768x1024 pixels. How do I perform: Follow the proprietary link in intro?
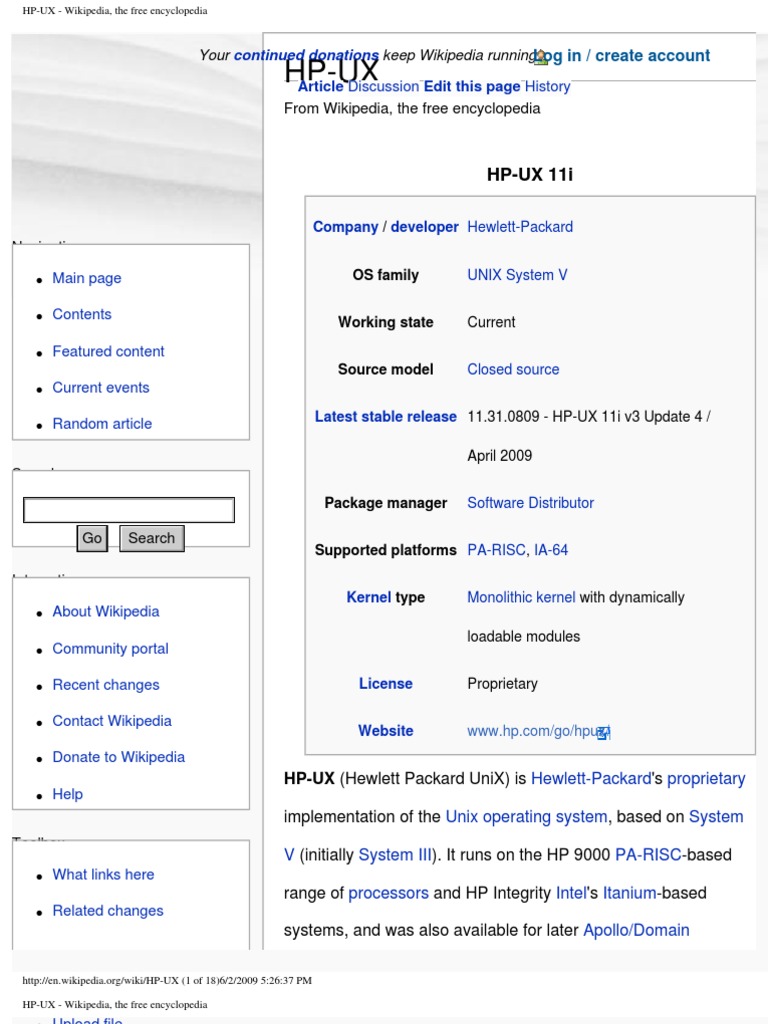[x=706, y=778]
